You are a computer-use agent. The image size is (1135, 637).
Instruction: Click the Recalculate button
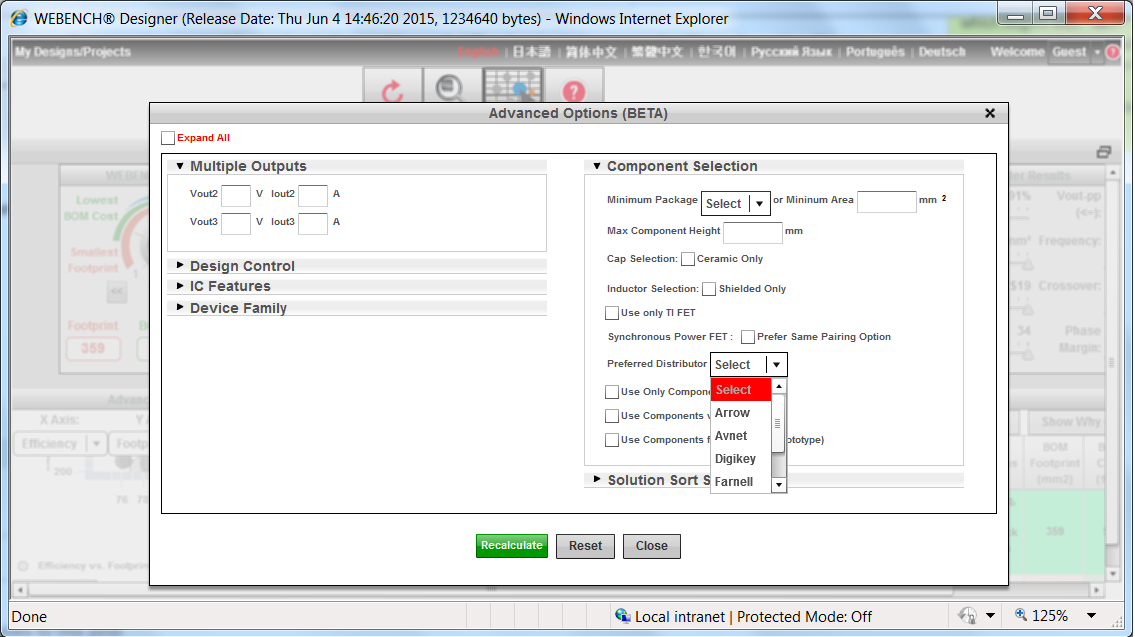(512, 546)
